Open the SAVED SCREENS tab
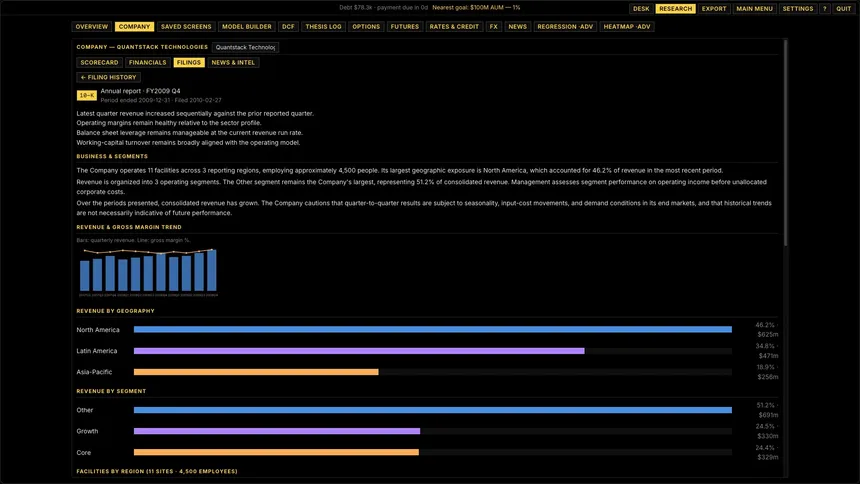This screenshot has width=860, height=484. tap(186, 26)
